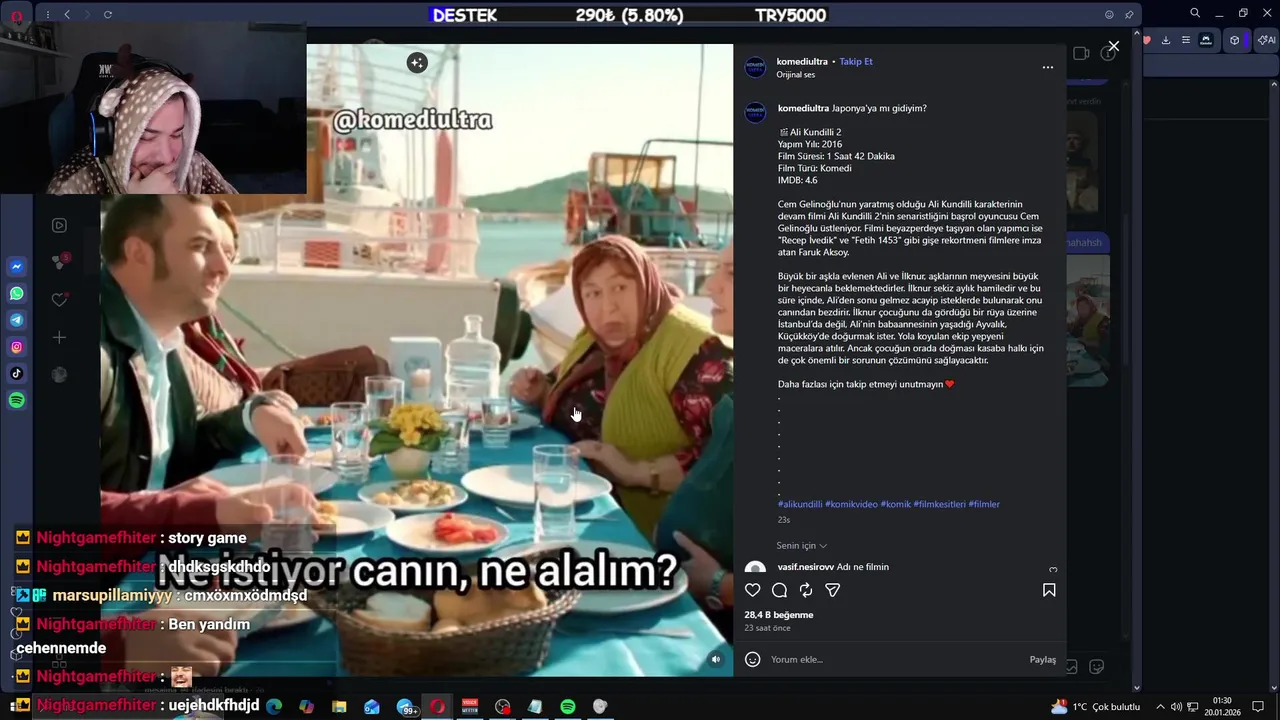1280x720 pixels.
Task: Open the #komikvideo hashtag
Action: pos(851,504)
